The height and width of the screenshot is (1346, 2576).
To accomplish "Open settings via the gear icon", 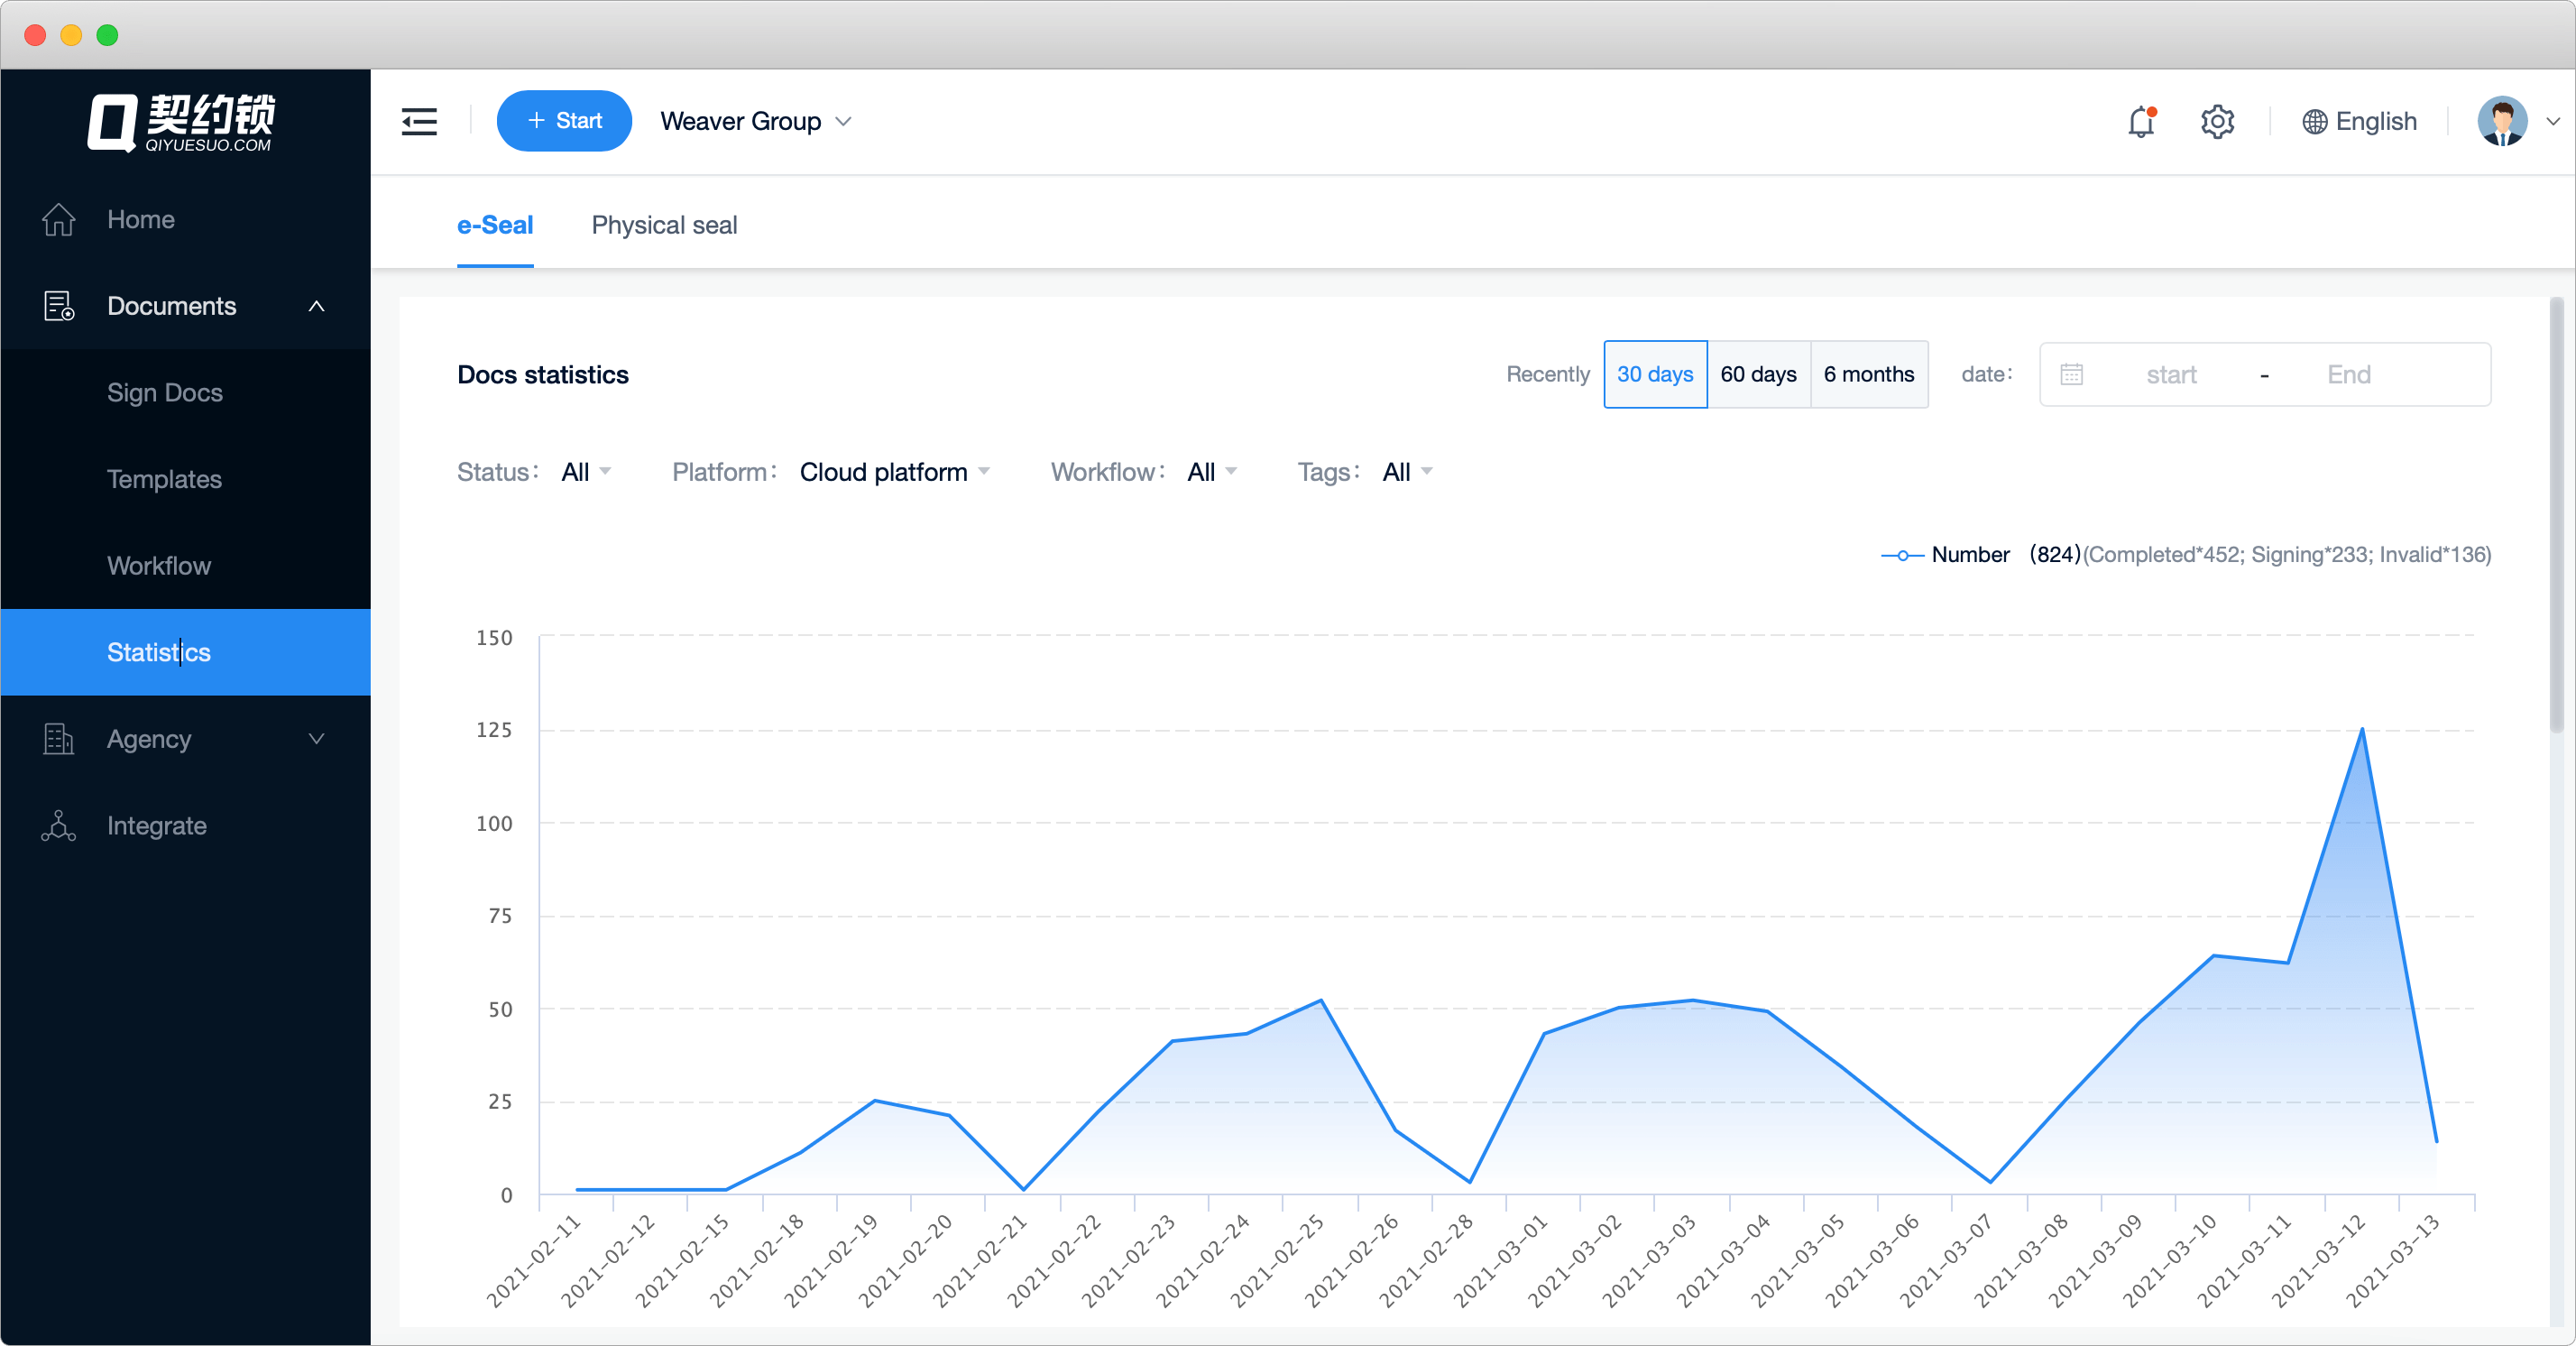I will pyautogui.click(x=2216, y=121).
